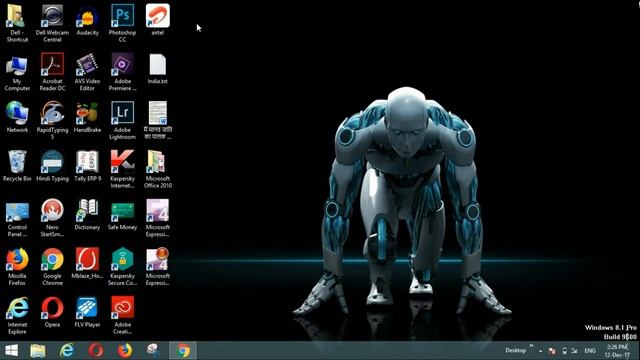
Task: Show hidden system tray icons
Action: click(x=540, y=351)
